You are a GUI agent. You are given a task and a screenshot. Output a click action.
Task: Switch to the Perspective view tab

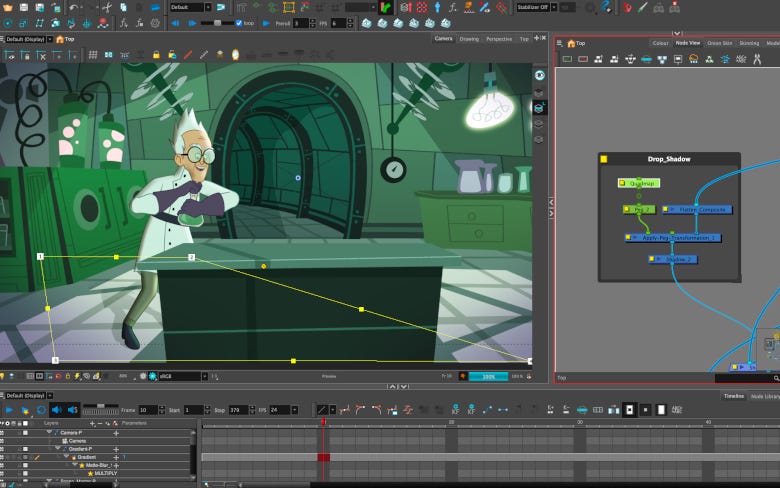pyautogui.click(x=498, y=39)
